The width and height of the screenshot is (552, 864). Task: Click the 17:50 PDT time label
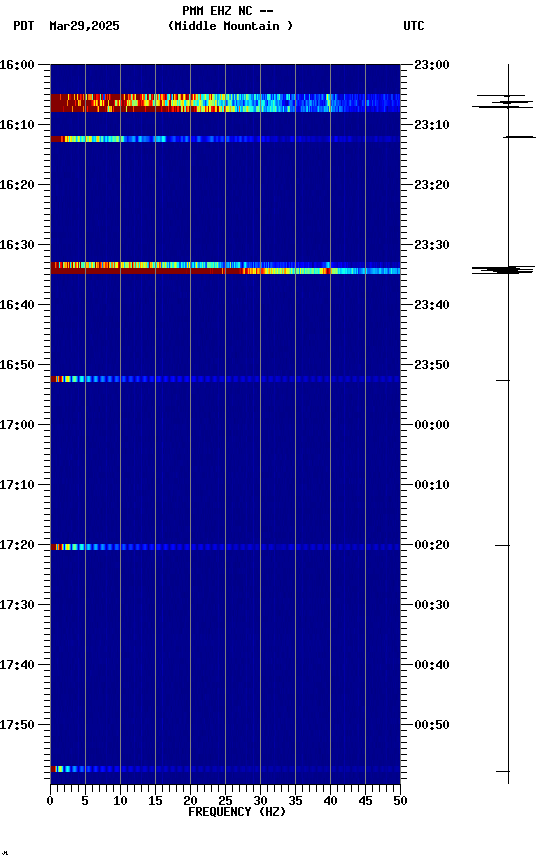click(x=17, y=725)
